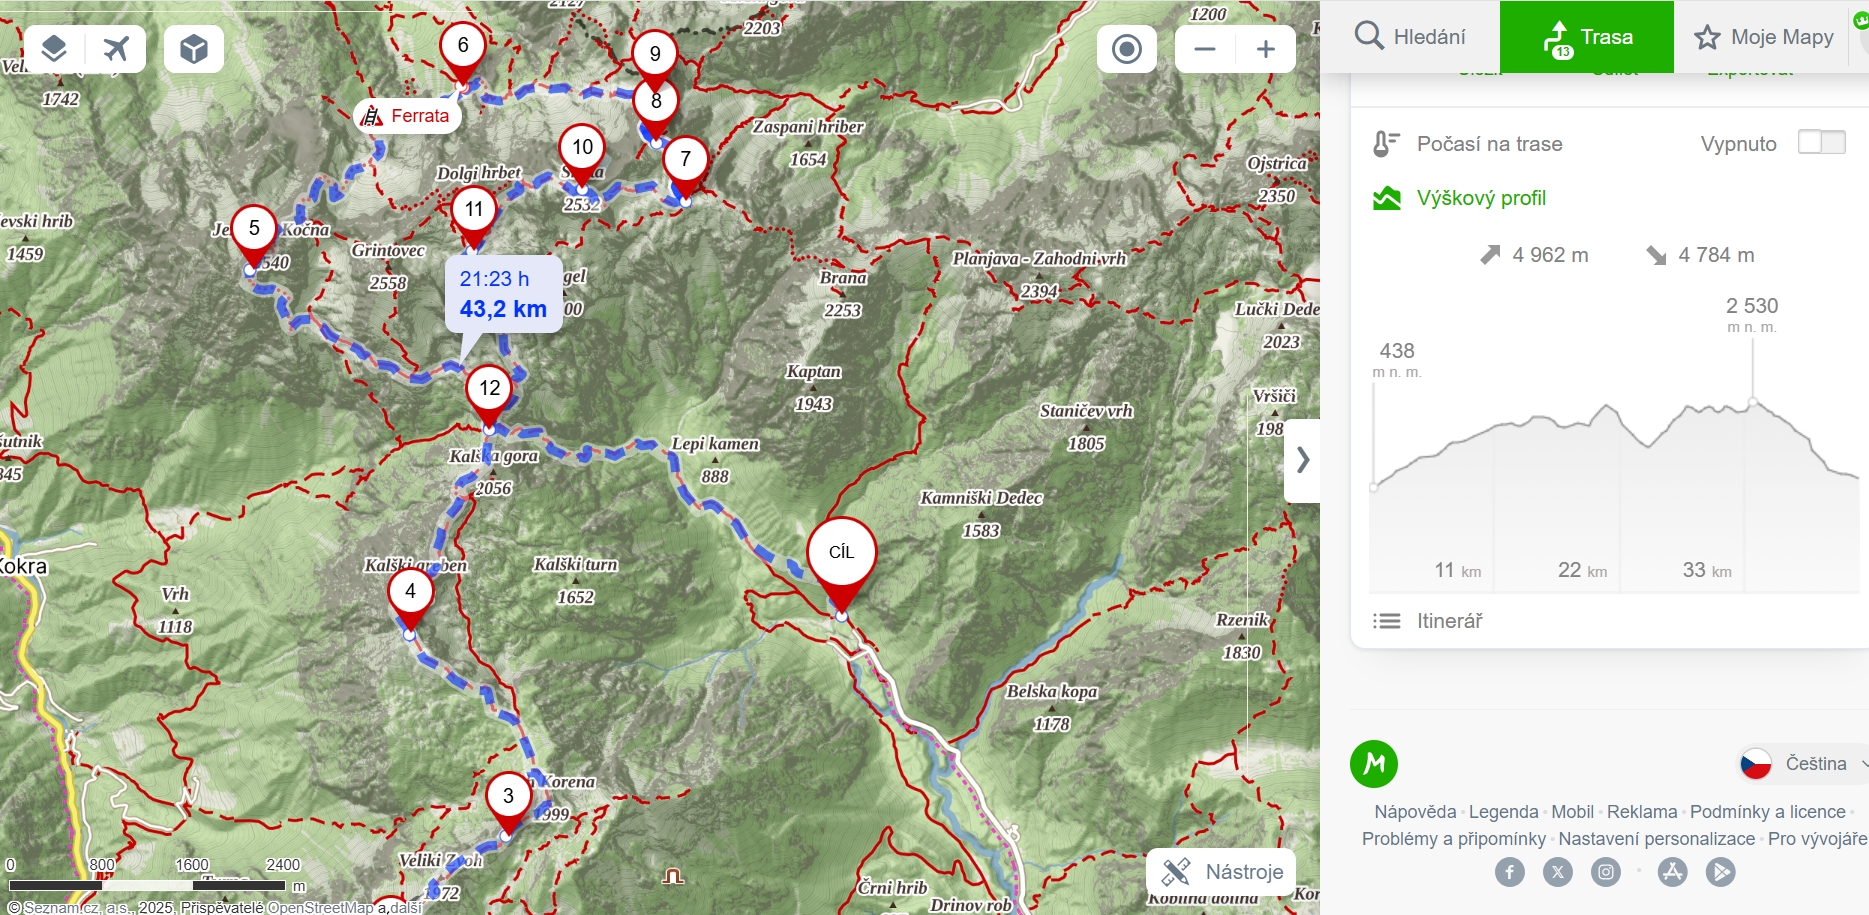Expand the Itinerář list

pyautogui.click(x=1448, y=621)
